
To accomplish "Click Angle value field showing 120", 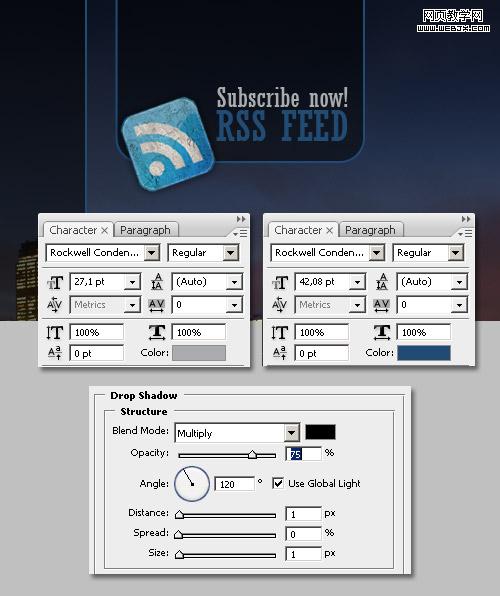I will click(x=234, y=484).
